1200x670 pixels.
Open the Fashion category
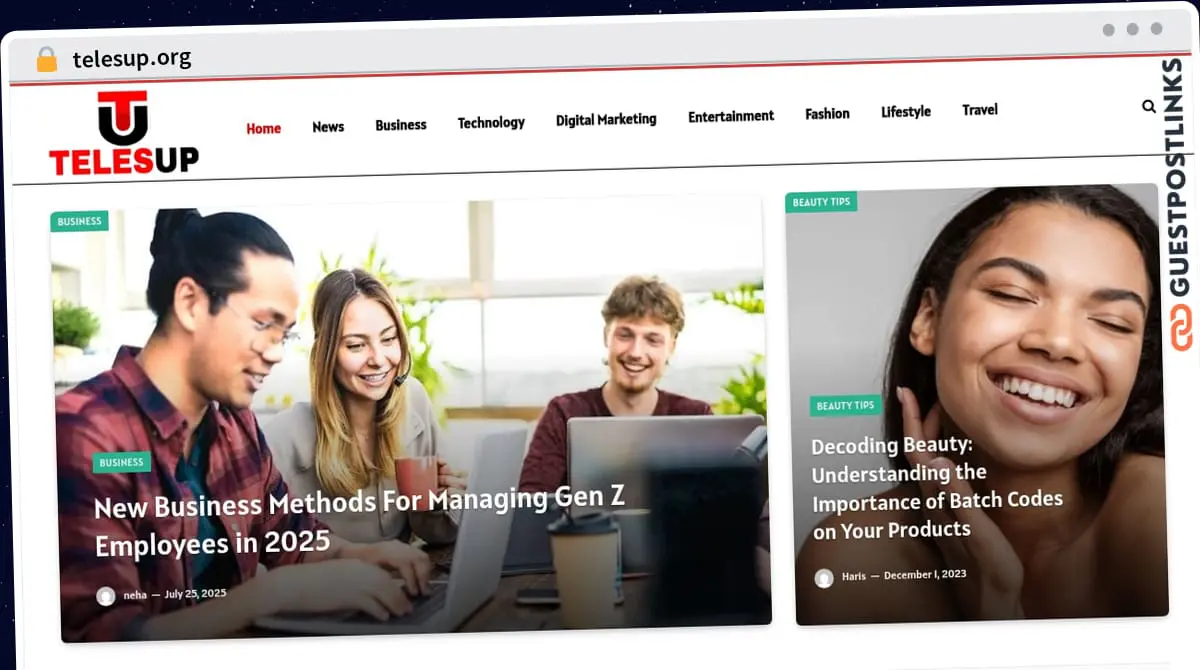[827, 114]
